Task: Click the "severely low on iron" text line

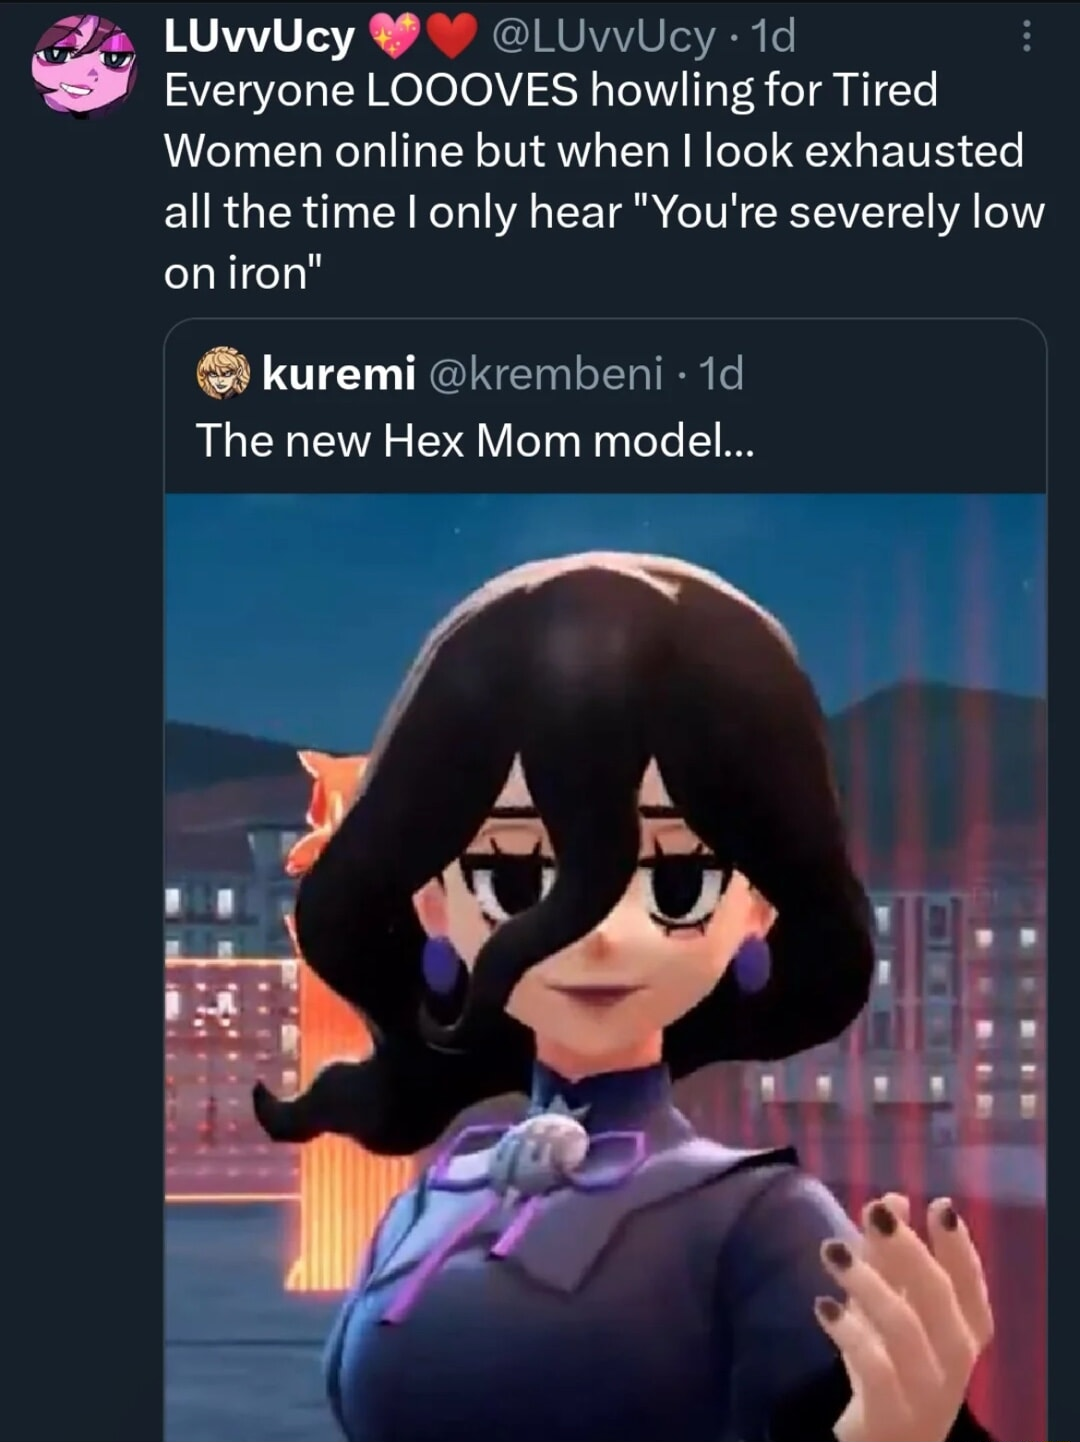Action: 603,242
